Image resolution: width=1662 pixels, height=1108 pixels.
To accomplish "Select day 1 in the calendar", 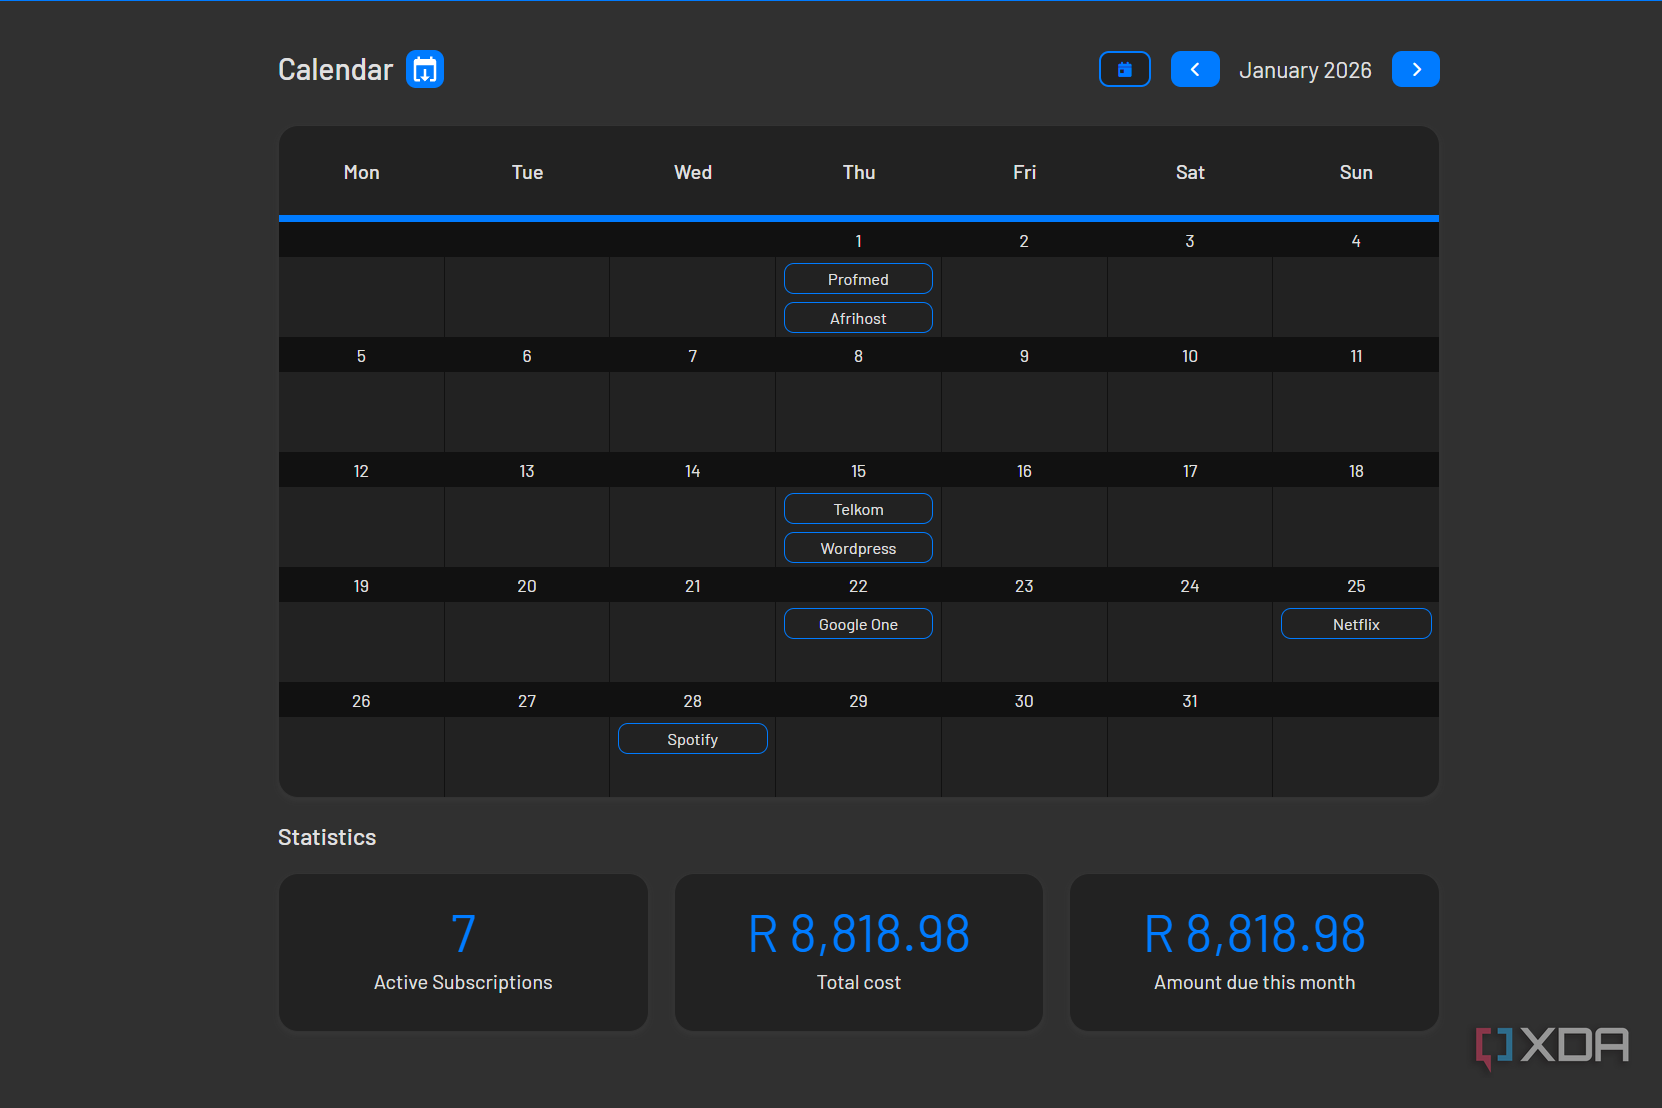I will [x=858, y=241].
